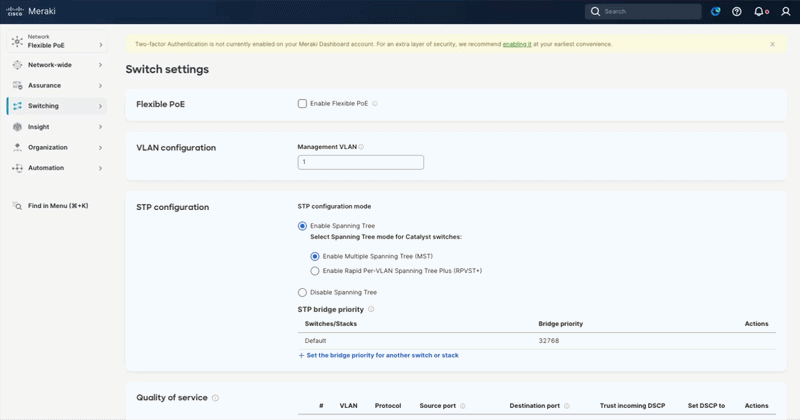800x420 pixels.
Task: Click the Automation sidebar icon
Action: tap(17, 167)
